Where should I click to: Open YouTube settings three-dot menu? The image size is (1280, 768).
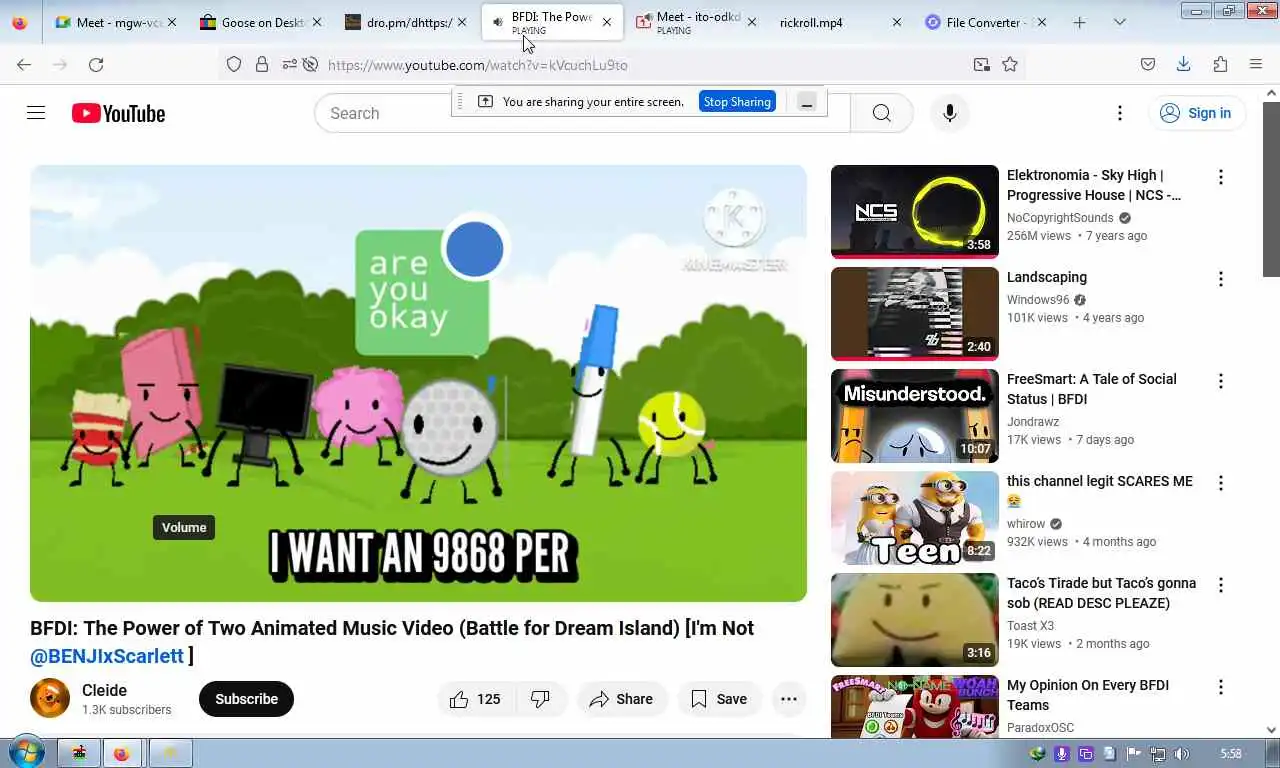(x=1120, y=113)
